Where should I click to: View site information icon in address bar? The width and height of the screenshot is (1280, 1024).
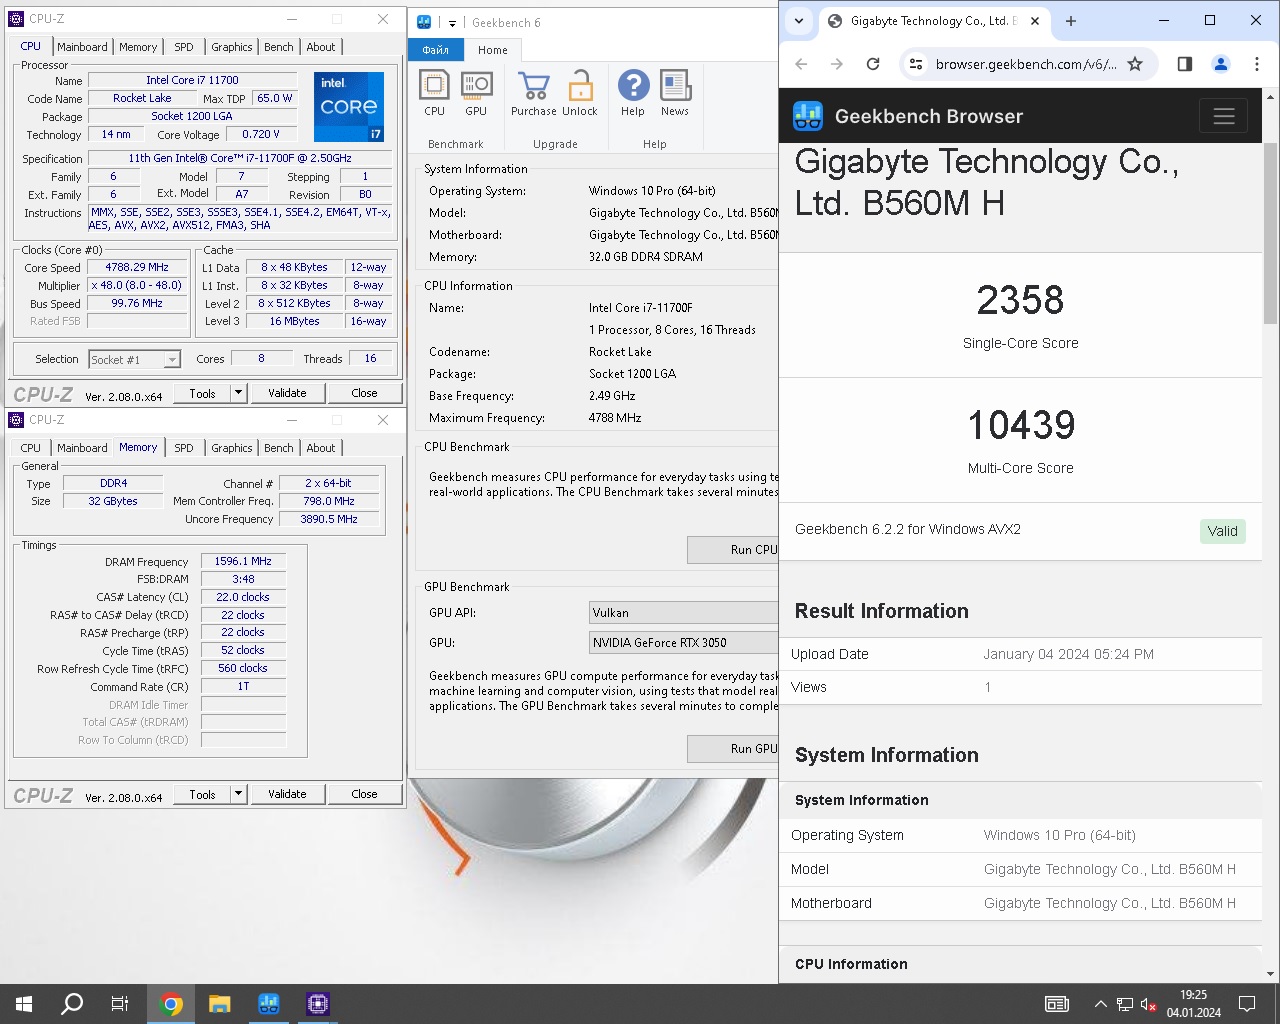pos(916,64)
